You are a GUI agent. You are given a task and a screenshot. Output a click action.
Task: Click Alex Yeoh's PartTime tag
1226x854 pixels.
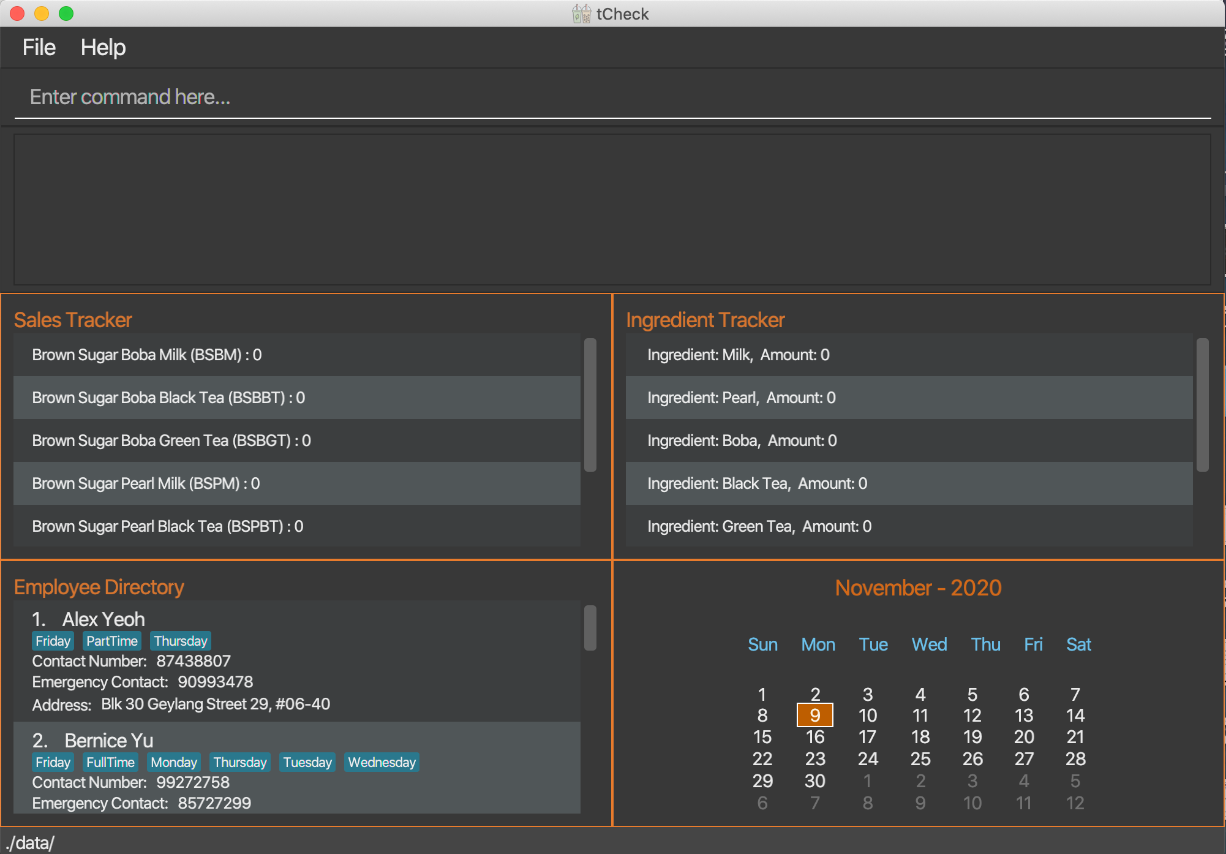(112, 641)
